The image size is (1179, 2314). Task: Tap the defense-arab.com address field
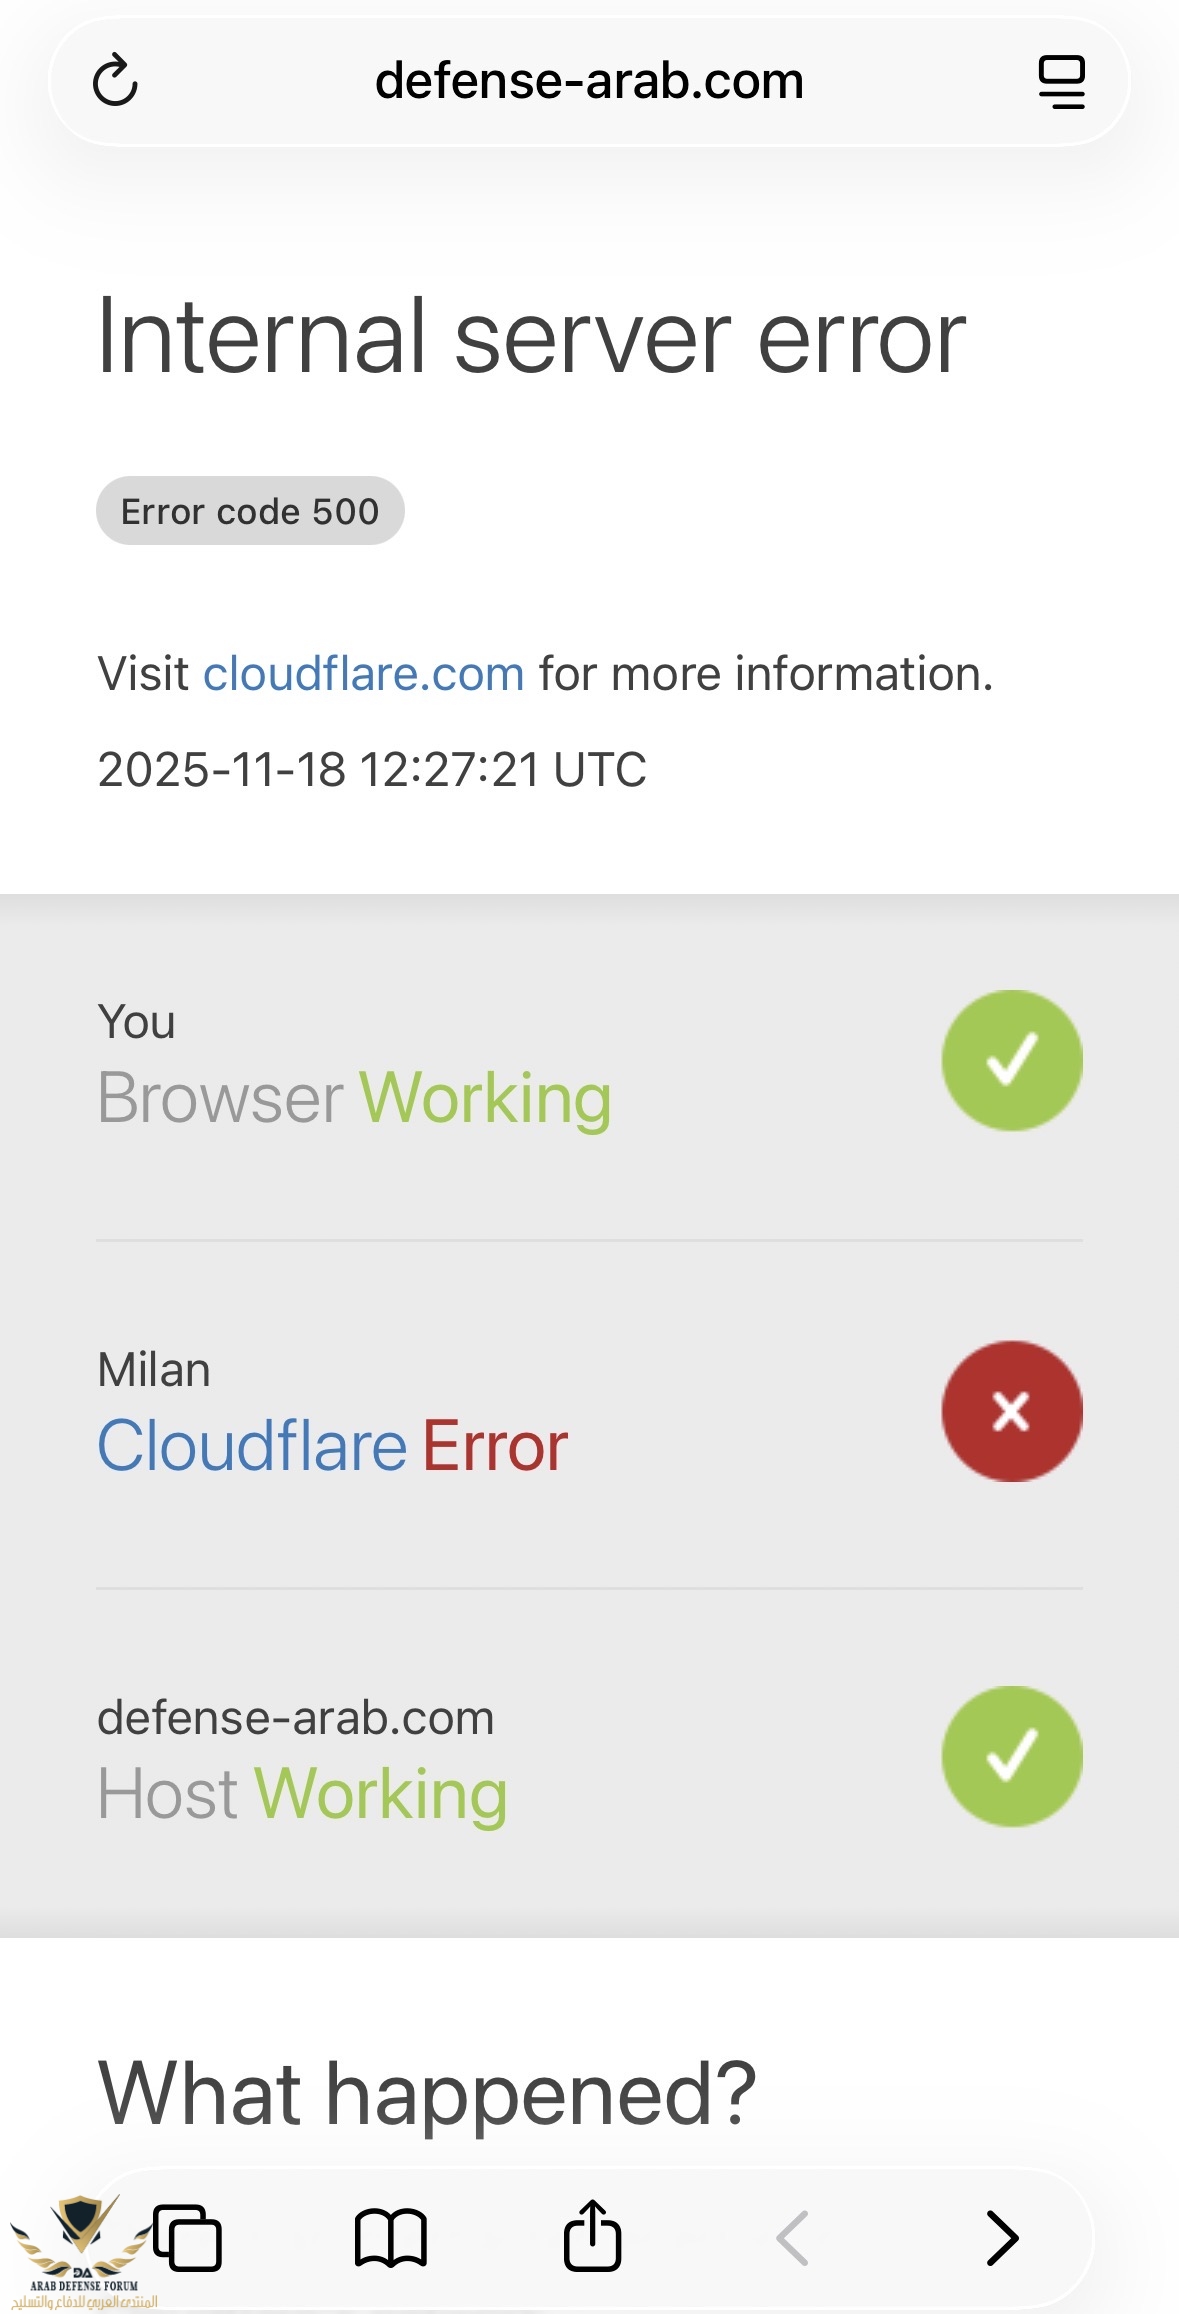click(x=589, y=81)
